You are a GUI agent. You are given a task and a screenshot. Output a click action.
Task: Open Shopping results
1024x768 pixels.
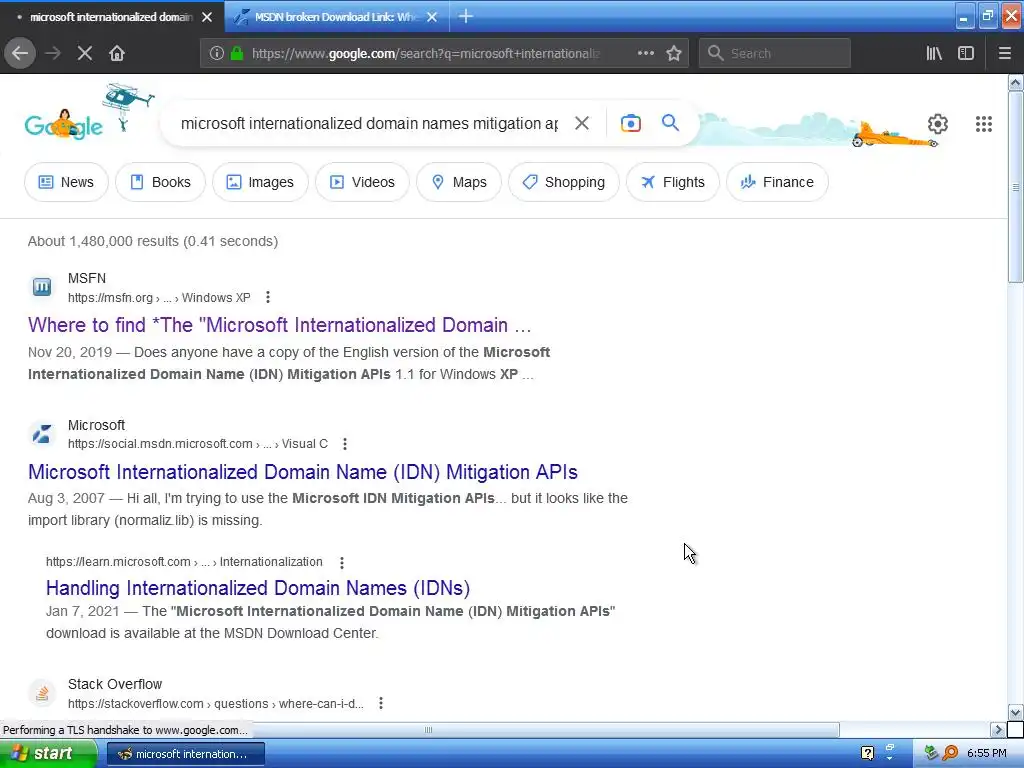coord(564,182)
